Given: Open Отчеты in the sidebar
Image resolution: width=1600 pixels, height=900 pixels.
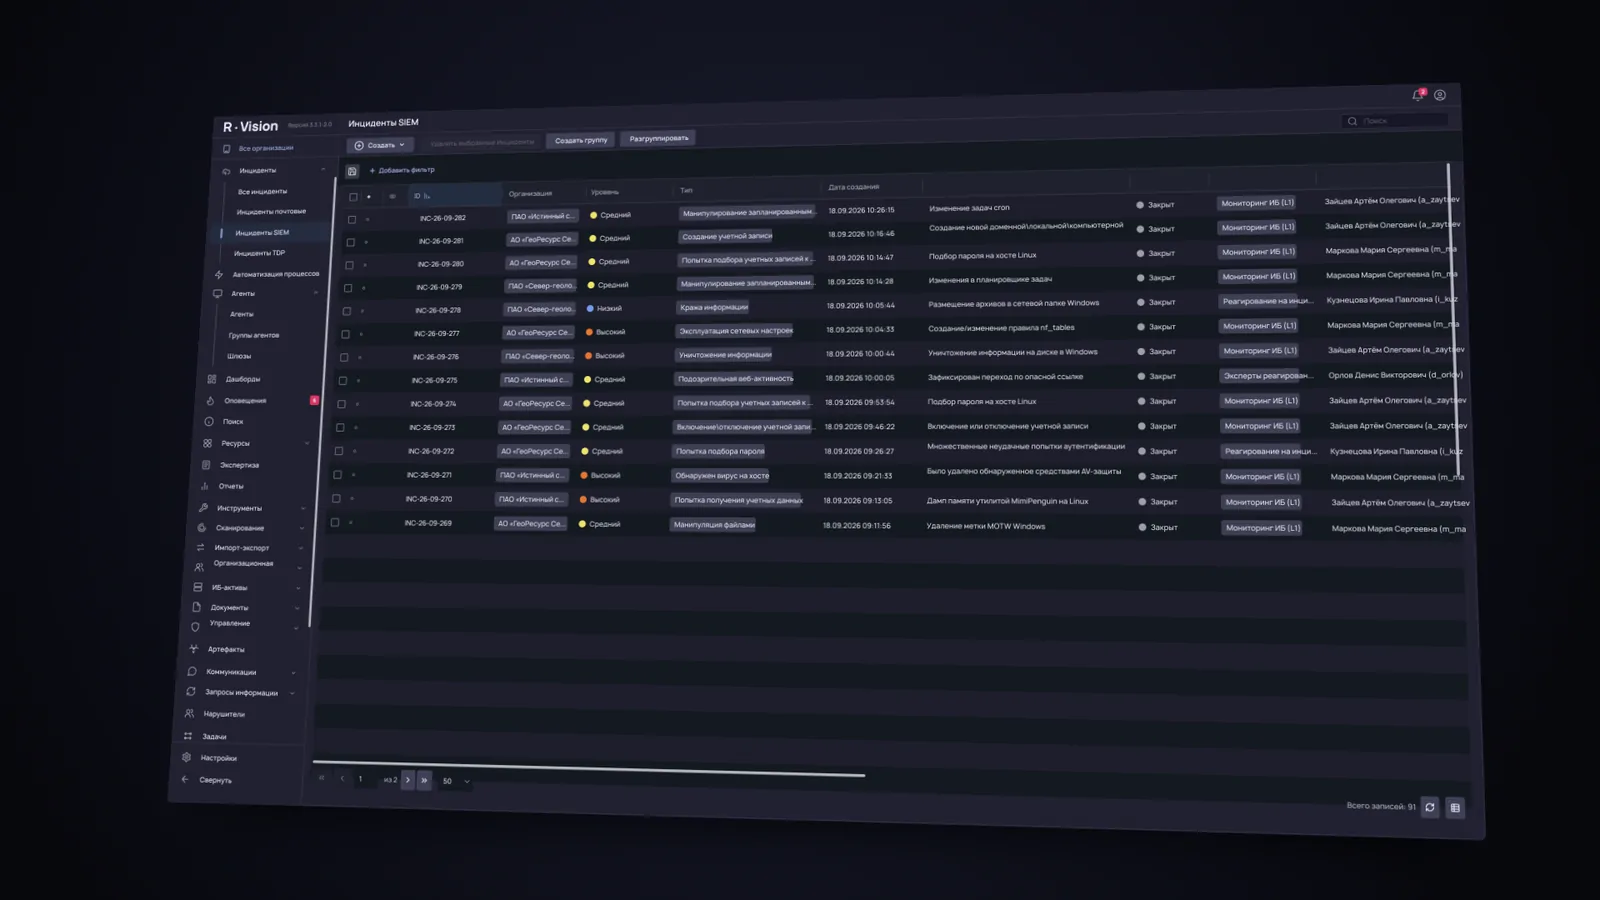Looking at the screenshot, I should (231, 486).
